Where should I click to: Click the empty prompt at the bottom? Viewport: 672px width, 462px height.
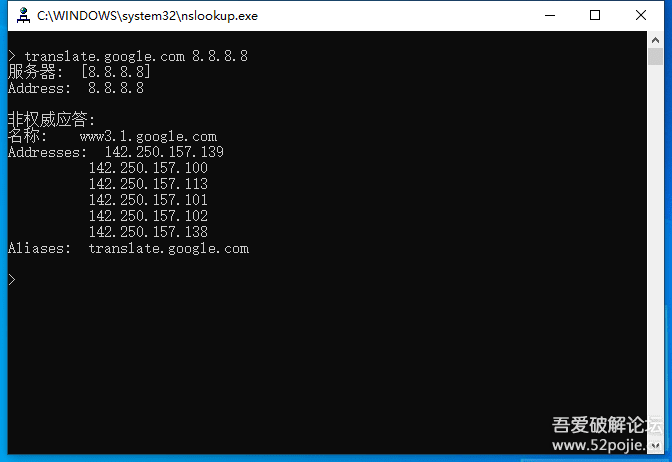[x=12, y=280]
